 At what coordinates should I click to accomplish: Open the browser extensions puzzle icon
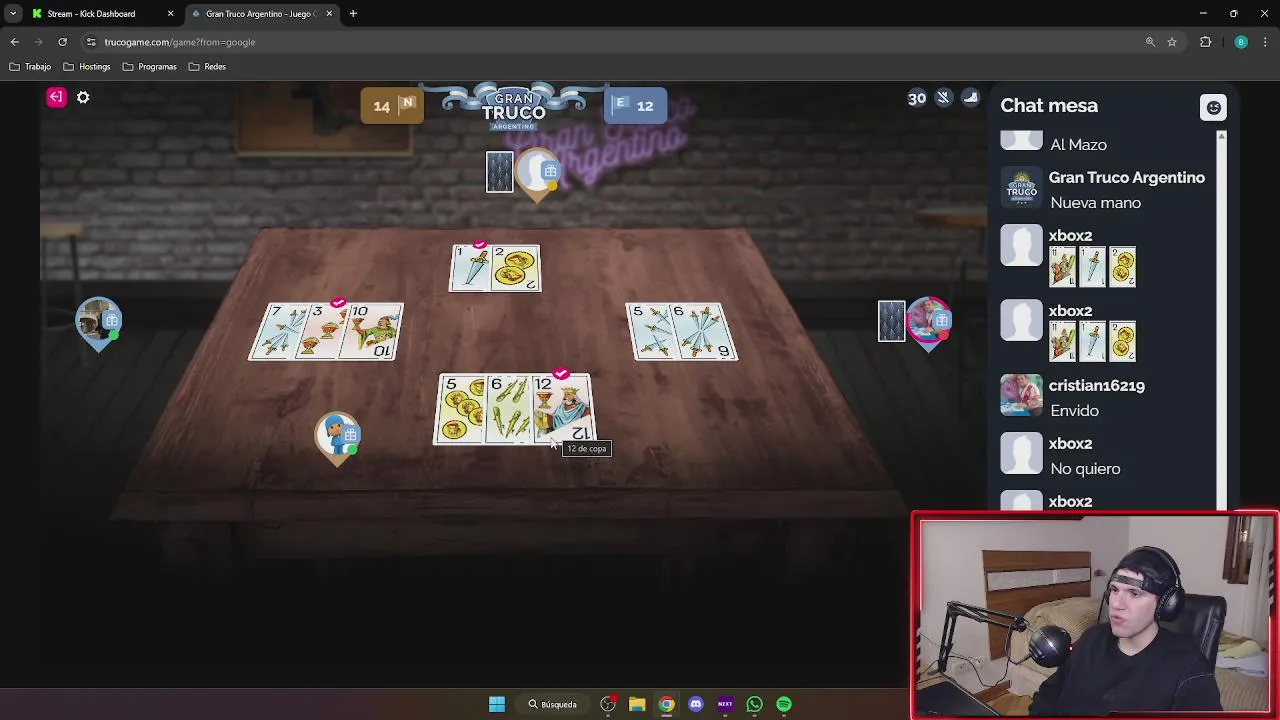[1205, 42]
